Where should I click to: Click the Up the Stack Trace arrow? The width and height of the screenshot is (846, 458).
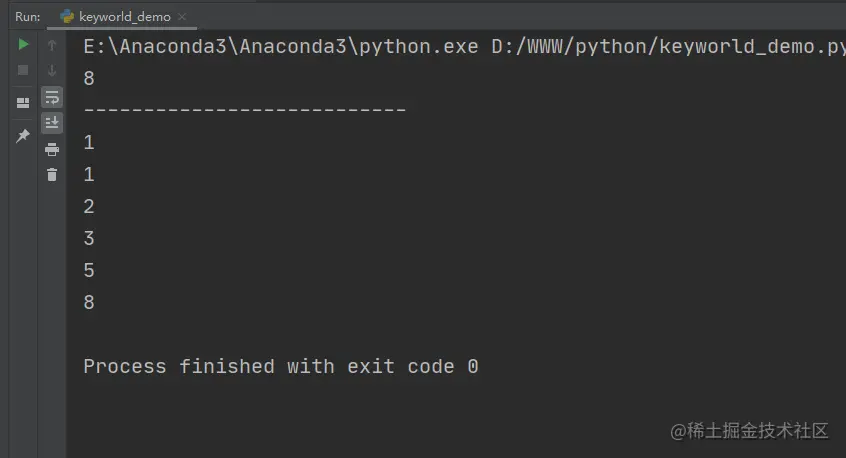coord(52,45)
